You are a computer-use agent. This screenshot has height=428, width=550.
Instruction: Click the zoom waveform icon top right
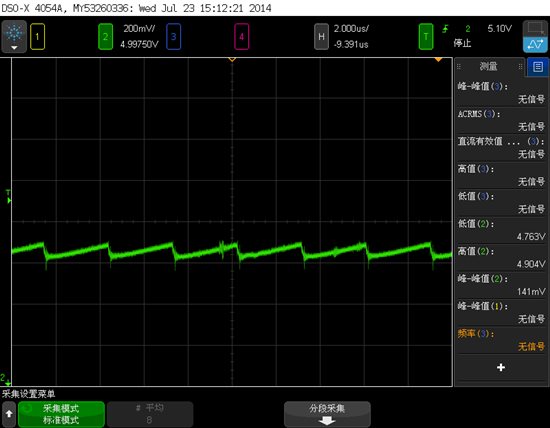pyautogui.click(x=535, y=36)
